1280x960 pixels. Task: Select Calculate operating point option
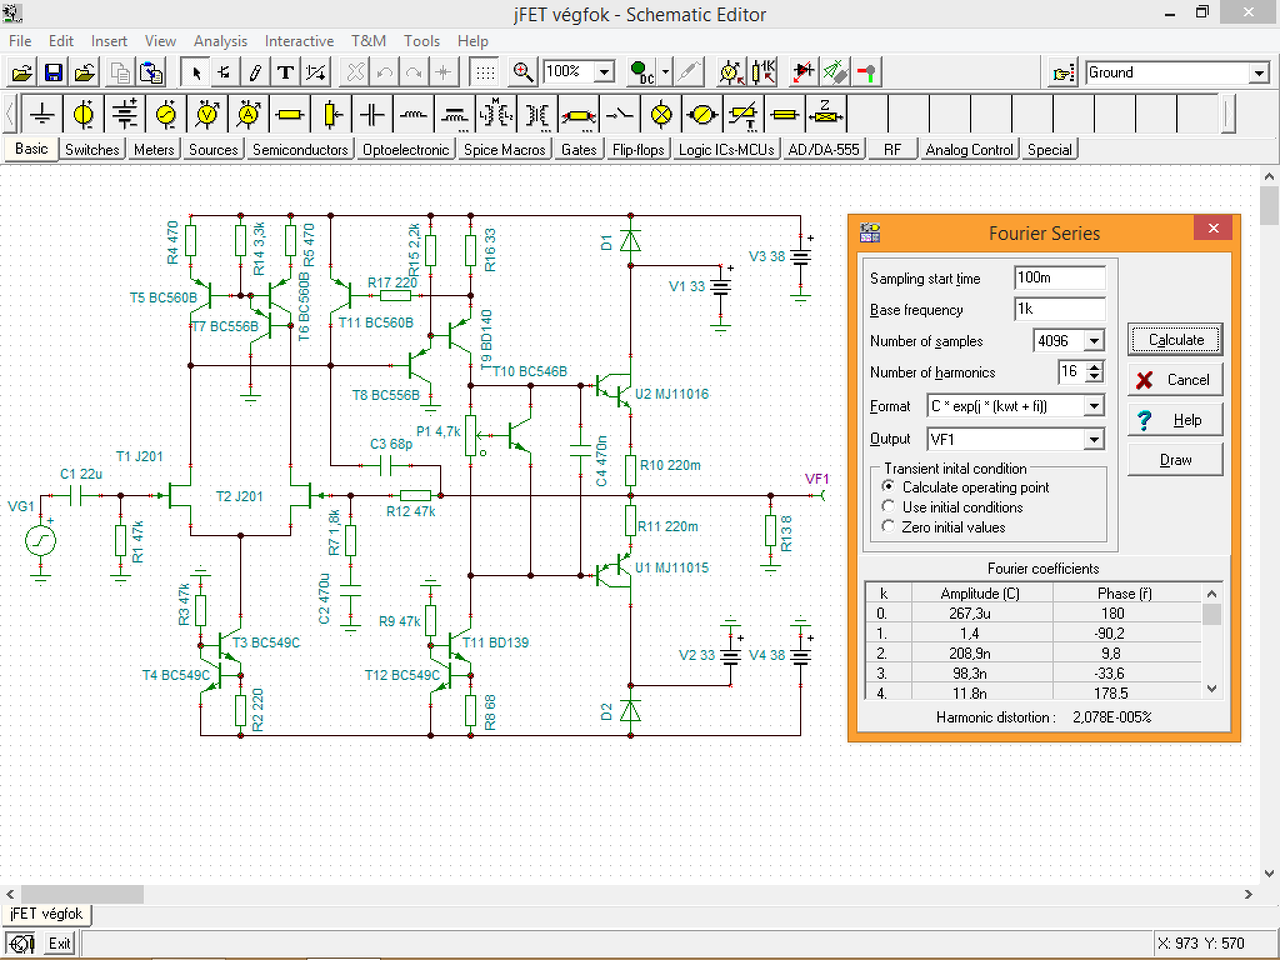point(888,487)
